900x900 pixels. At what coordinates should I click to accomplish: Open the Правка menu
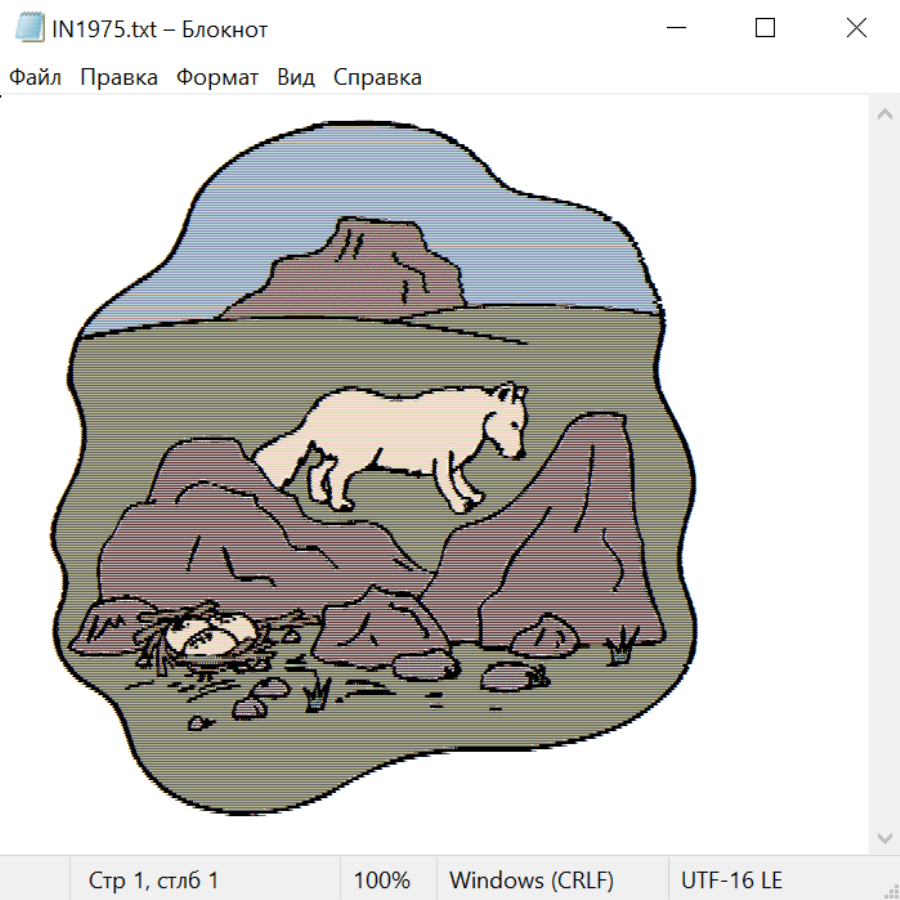pos(119,78)
